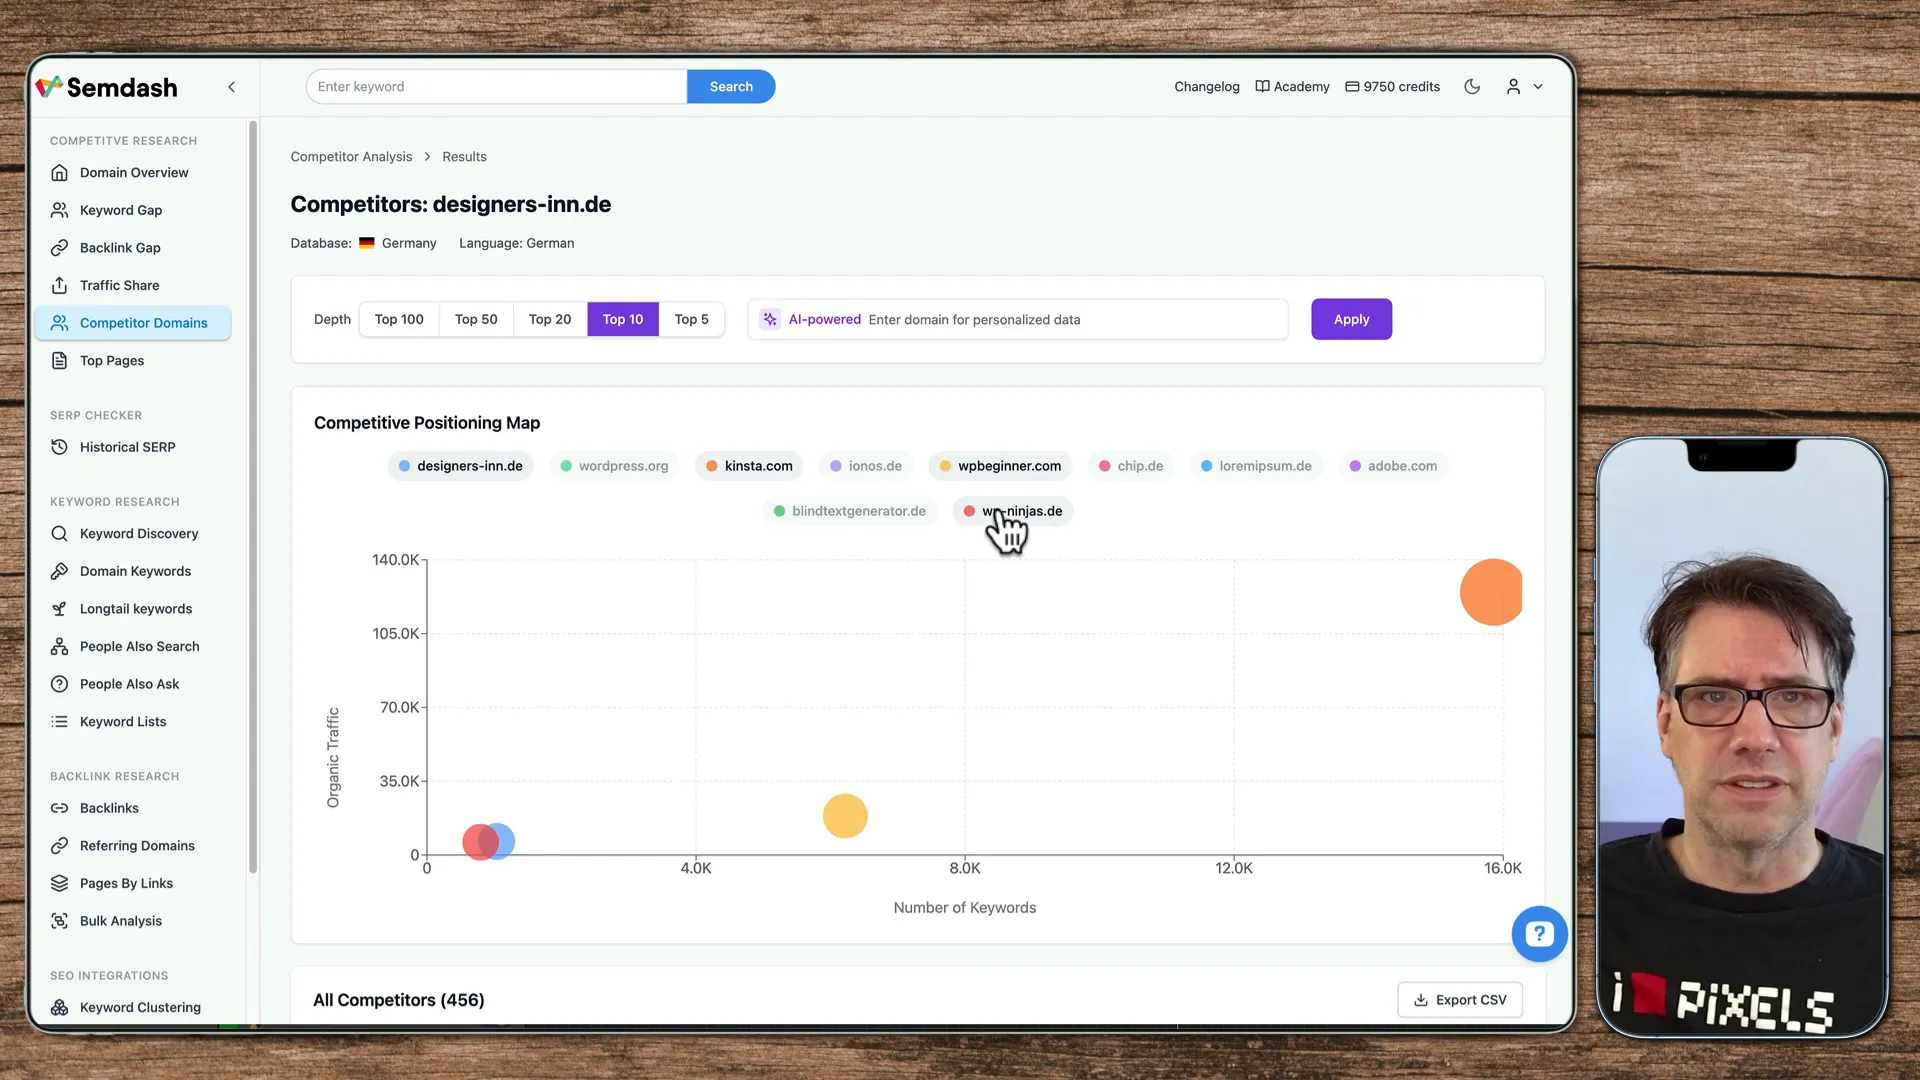The height and width of the screenshot is (1080, 1920).
Task: Click the Traffic Share upload icon
Action: click(60, 286)
